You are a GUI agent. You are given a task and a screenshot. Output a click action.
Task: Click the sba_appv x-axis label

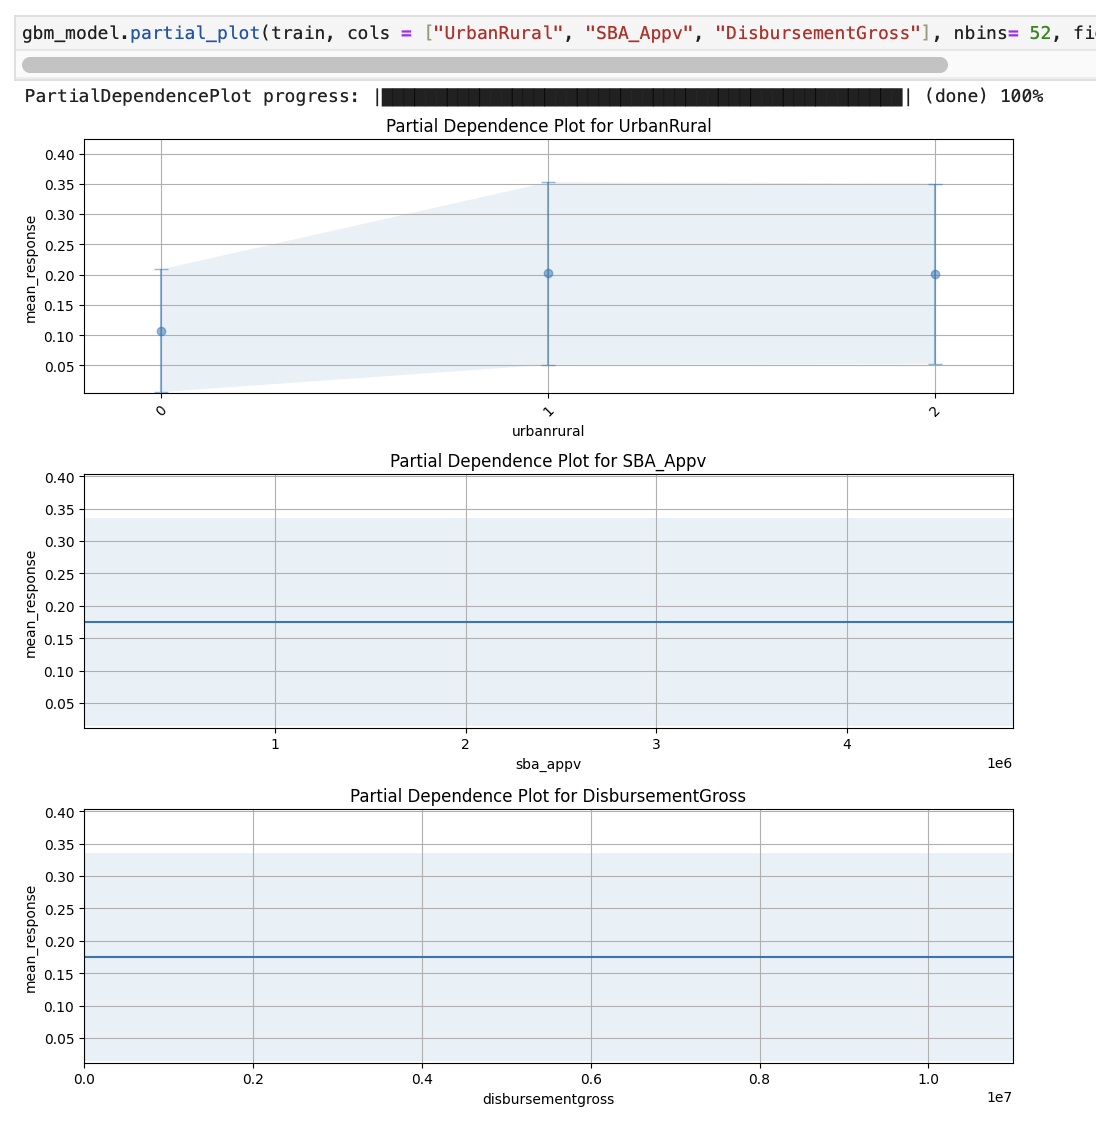click(x=548, y=765)
